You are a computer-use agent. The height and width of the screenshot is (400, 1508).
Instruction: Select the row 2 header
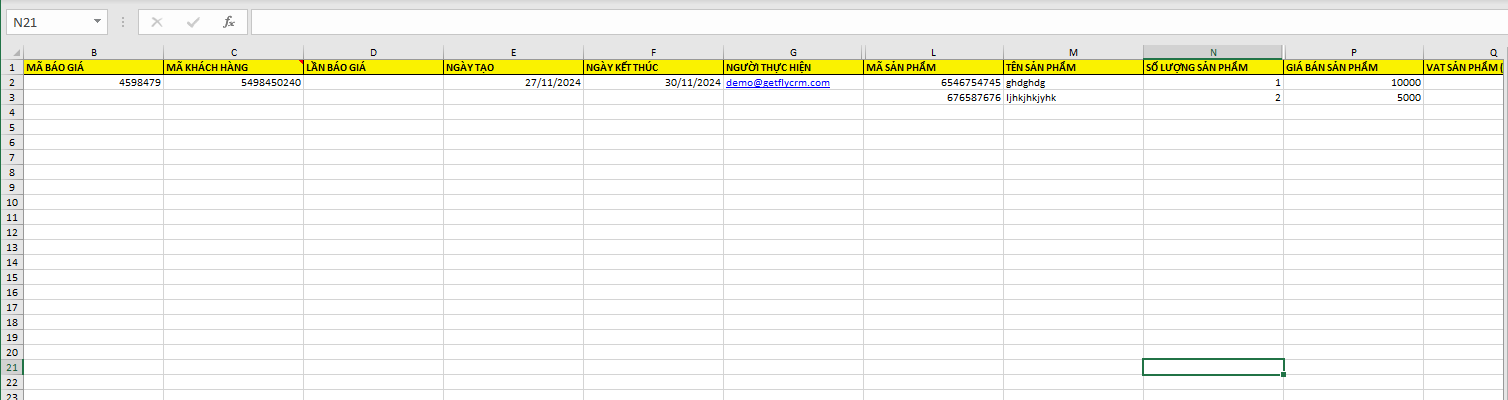click(x=12, y=83)
